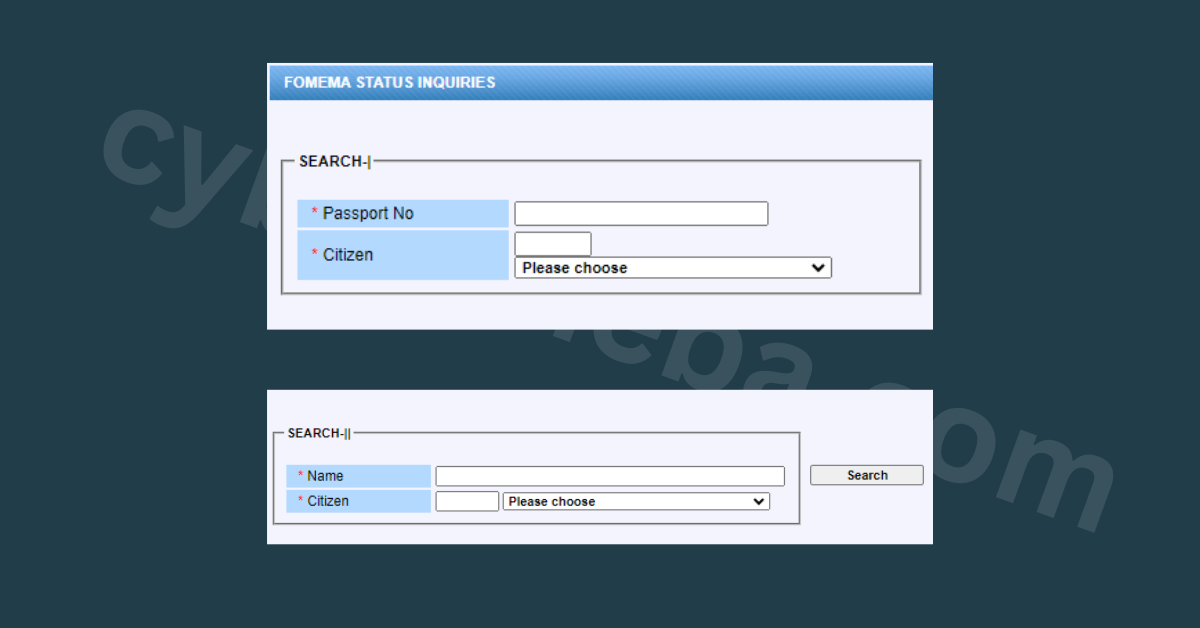Focus the small citizen code box in SEARCH-I
Viewport: 1200px width, 628px height.
tap(552, 244)
